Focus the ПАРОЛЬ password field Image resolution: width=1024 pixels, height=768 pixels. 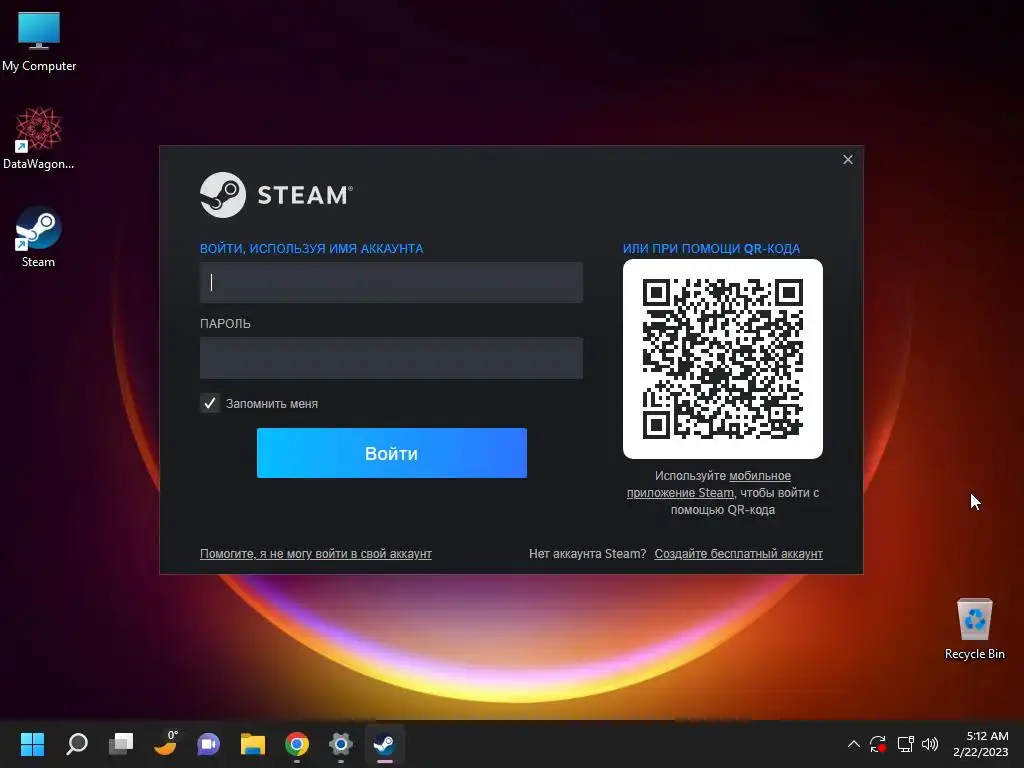[391, 358]
